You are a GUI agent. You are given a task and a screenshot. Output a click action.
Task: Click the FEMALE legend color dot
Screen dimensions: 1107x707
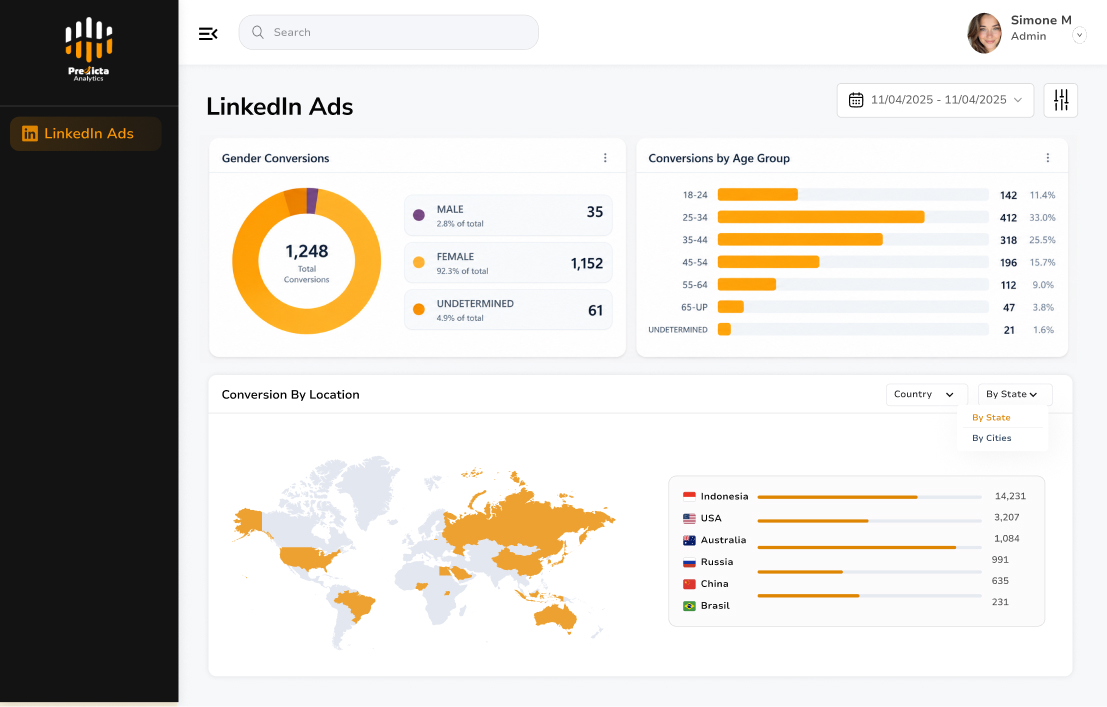click(419, 262)
